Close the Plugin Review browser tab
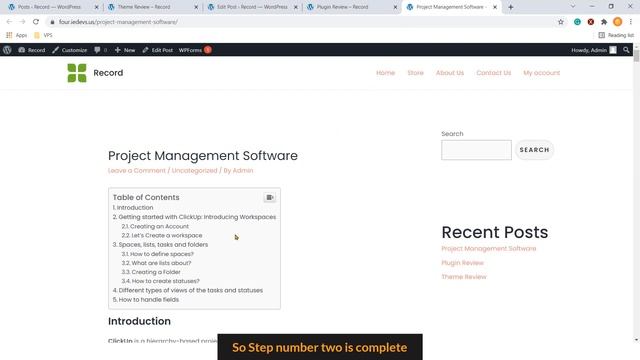The image size is (640, 360). pyautogui.click(x=395, y=7)
